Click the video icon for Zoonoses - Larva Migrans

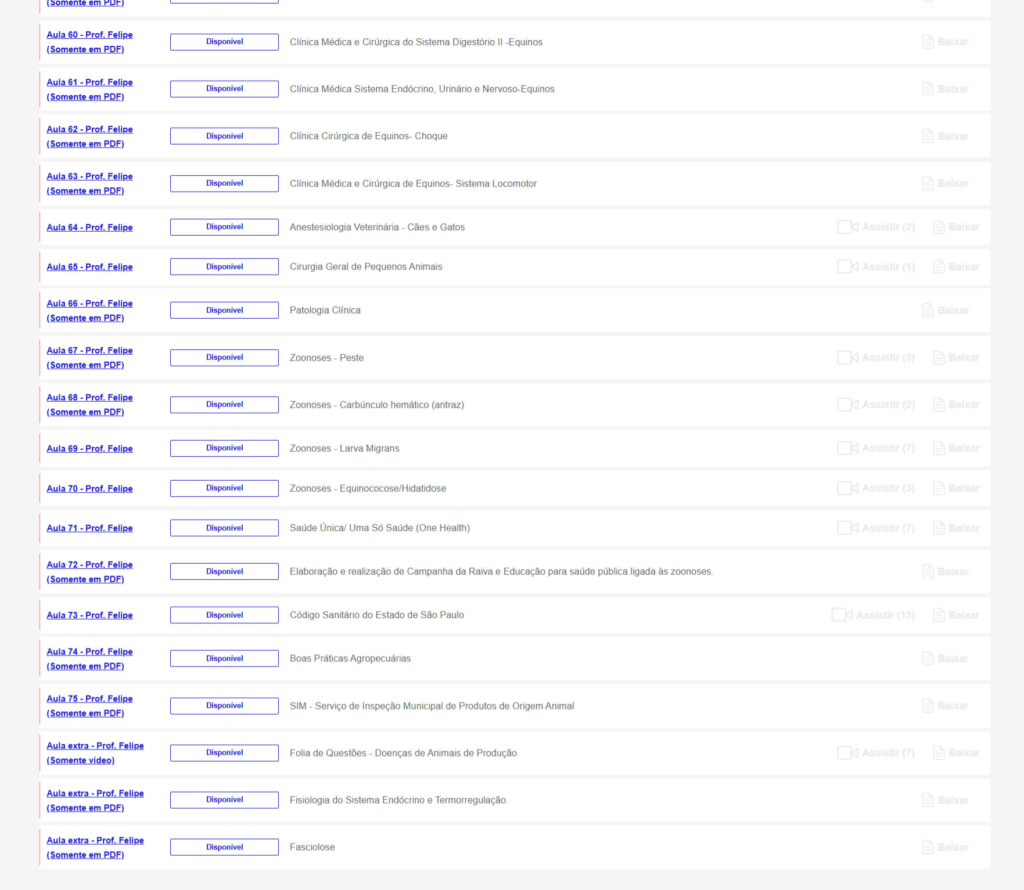[x=847, y=448]
